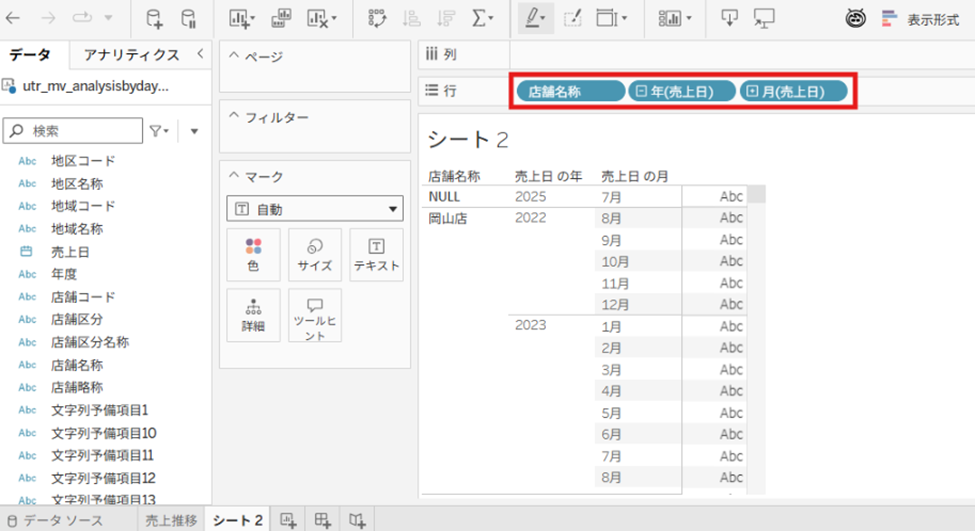975x531 pixels.
Task: Click new story icon in bottom tab bar
Action: click(x=357, y=520)
